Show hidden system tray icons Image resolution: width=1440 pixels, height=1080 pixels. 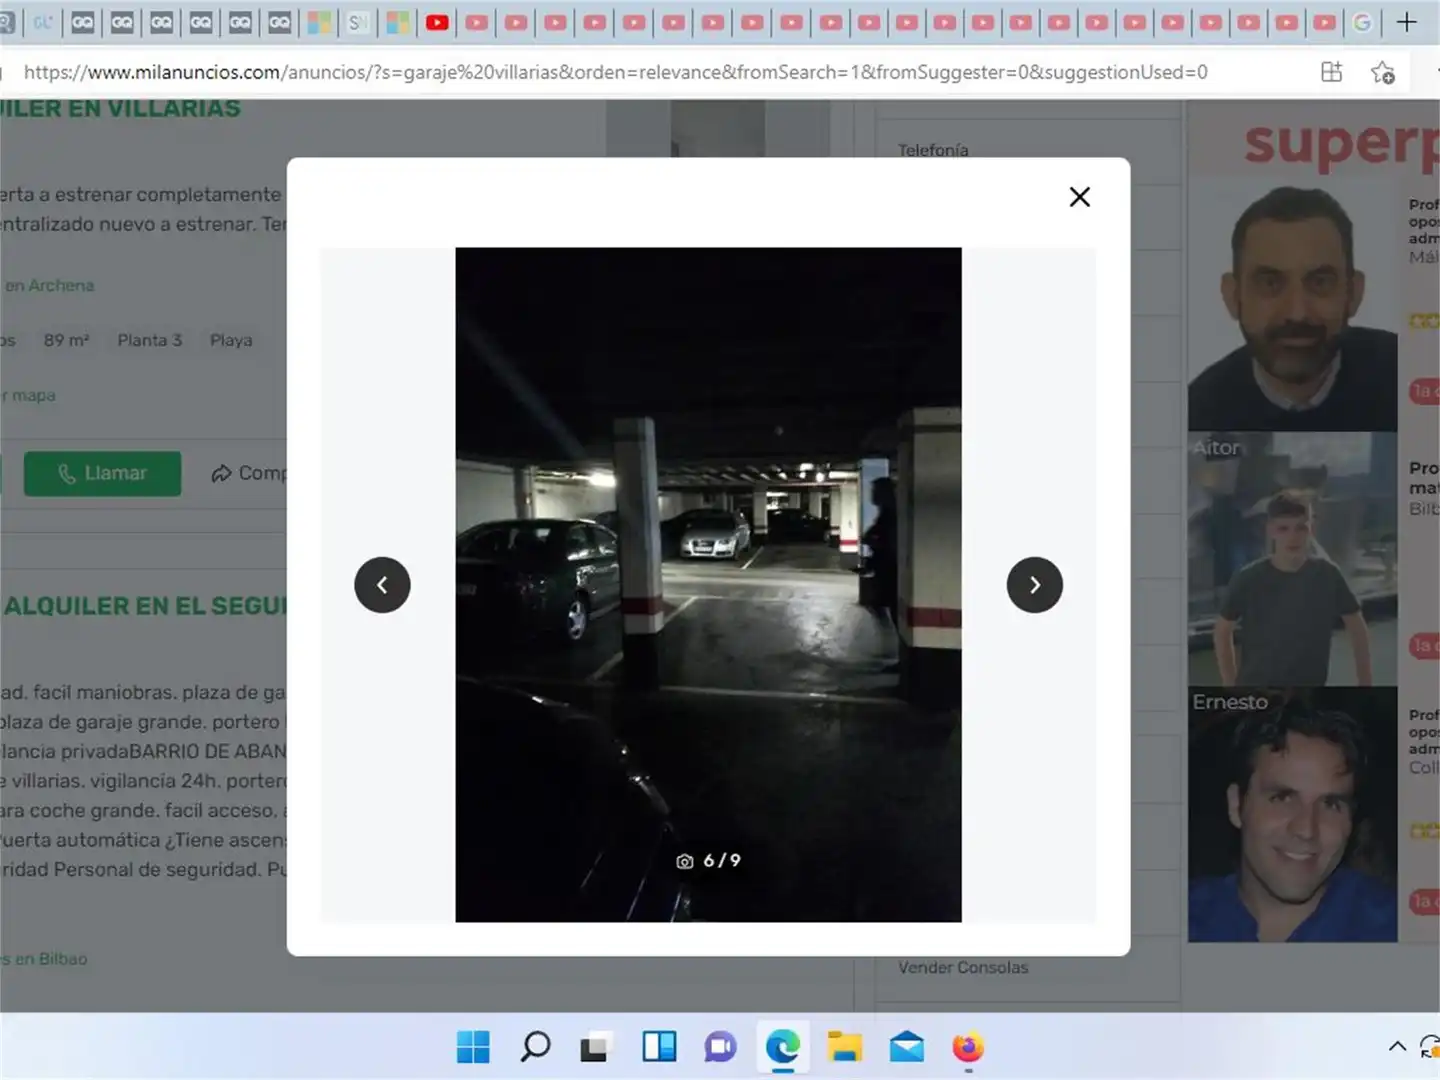point(1397,1047)
